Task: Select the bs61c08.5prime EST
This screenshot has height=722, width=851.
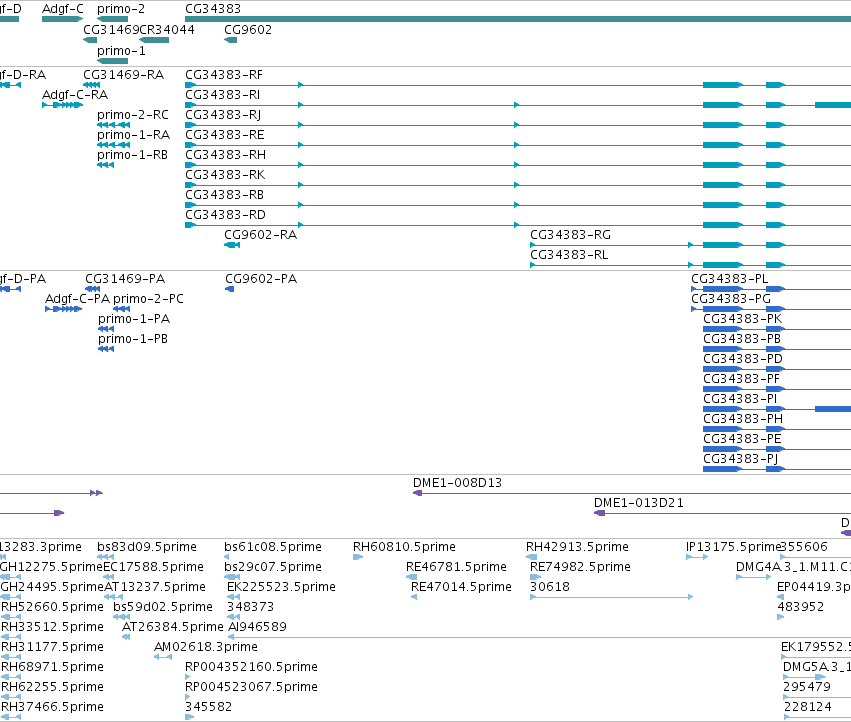Action: (226, 557)
